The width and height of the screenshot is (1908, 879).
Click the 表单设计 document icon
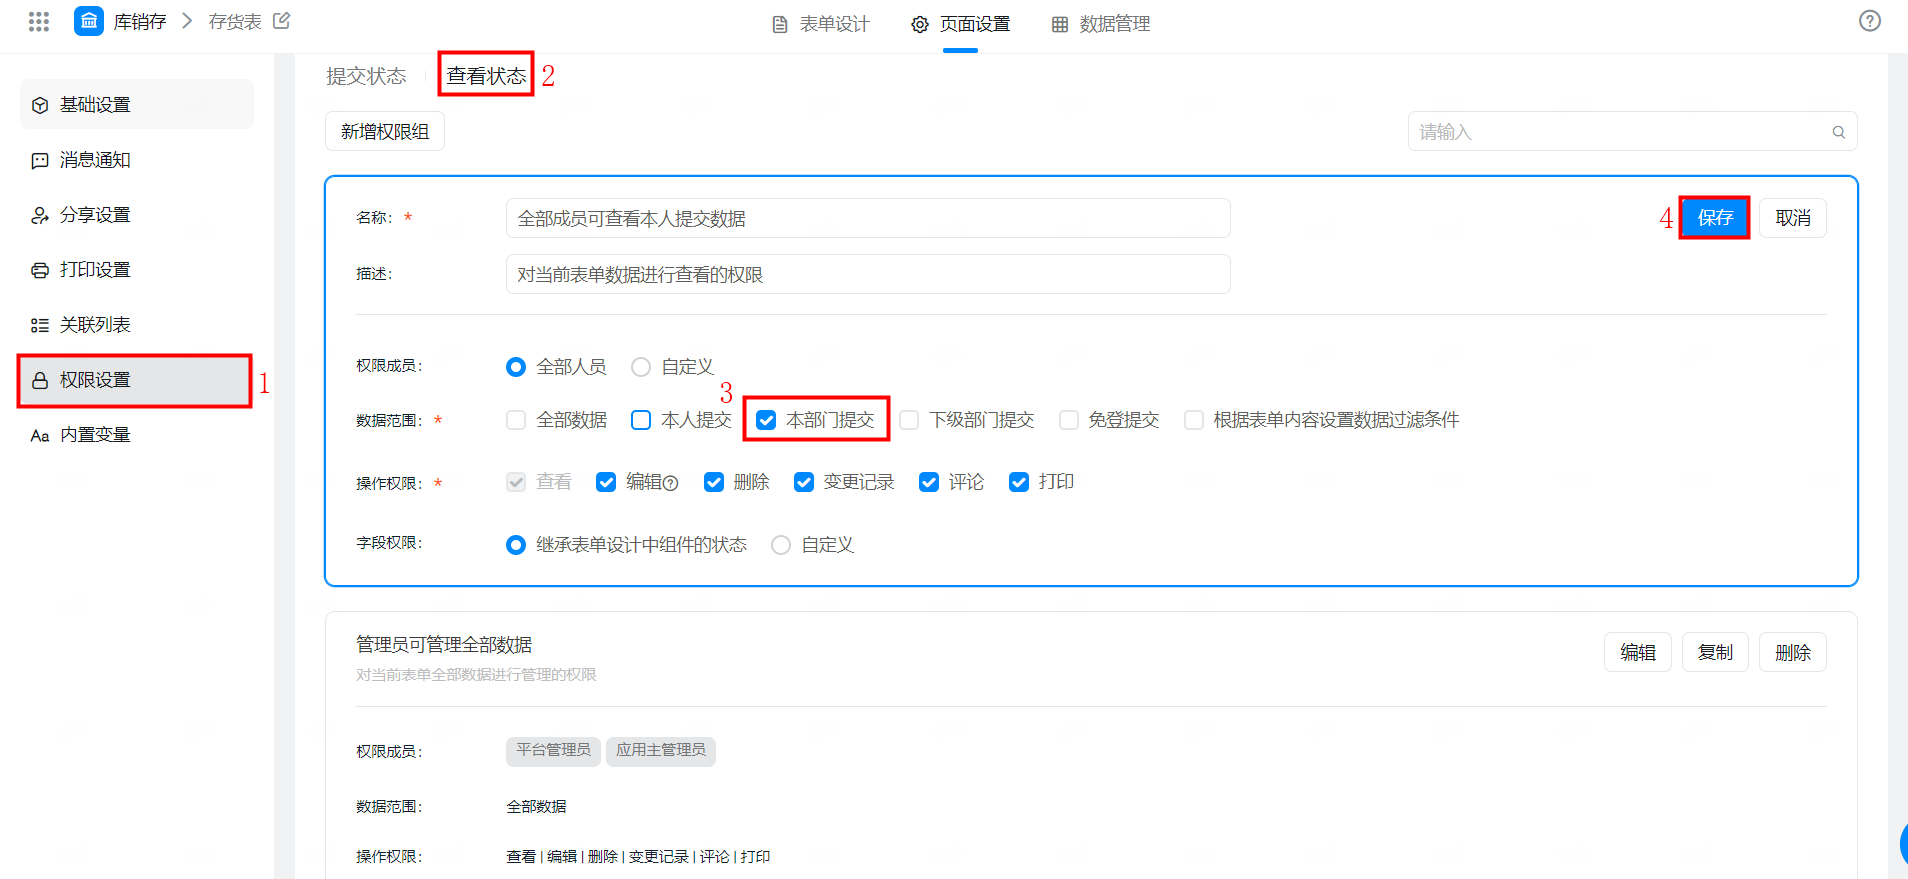click(780, 24)
